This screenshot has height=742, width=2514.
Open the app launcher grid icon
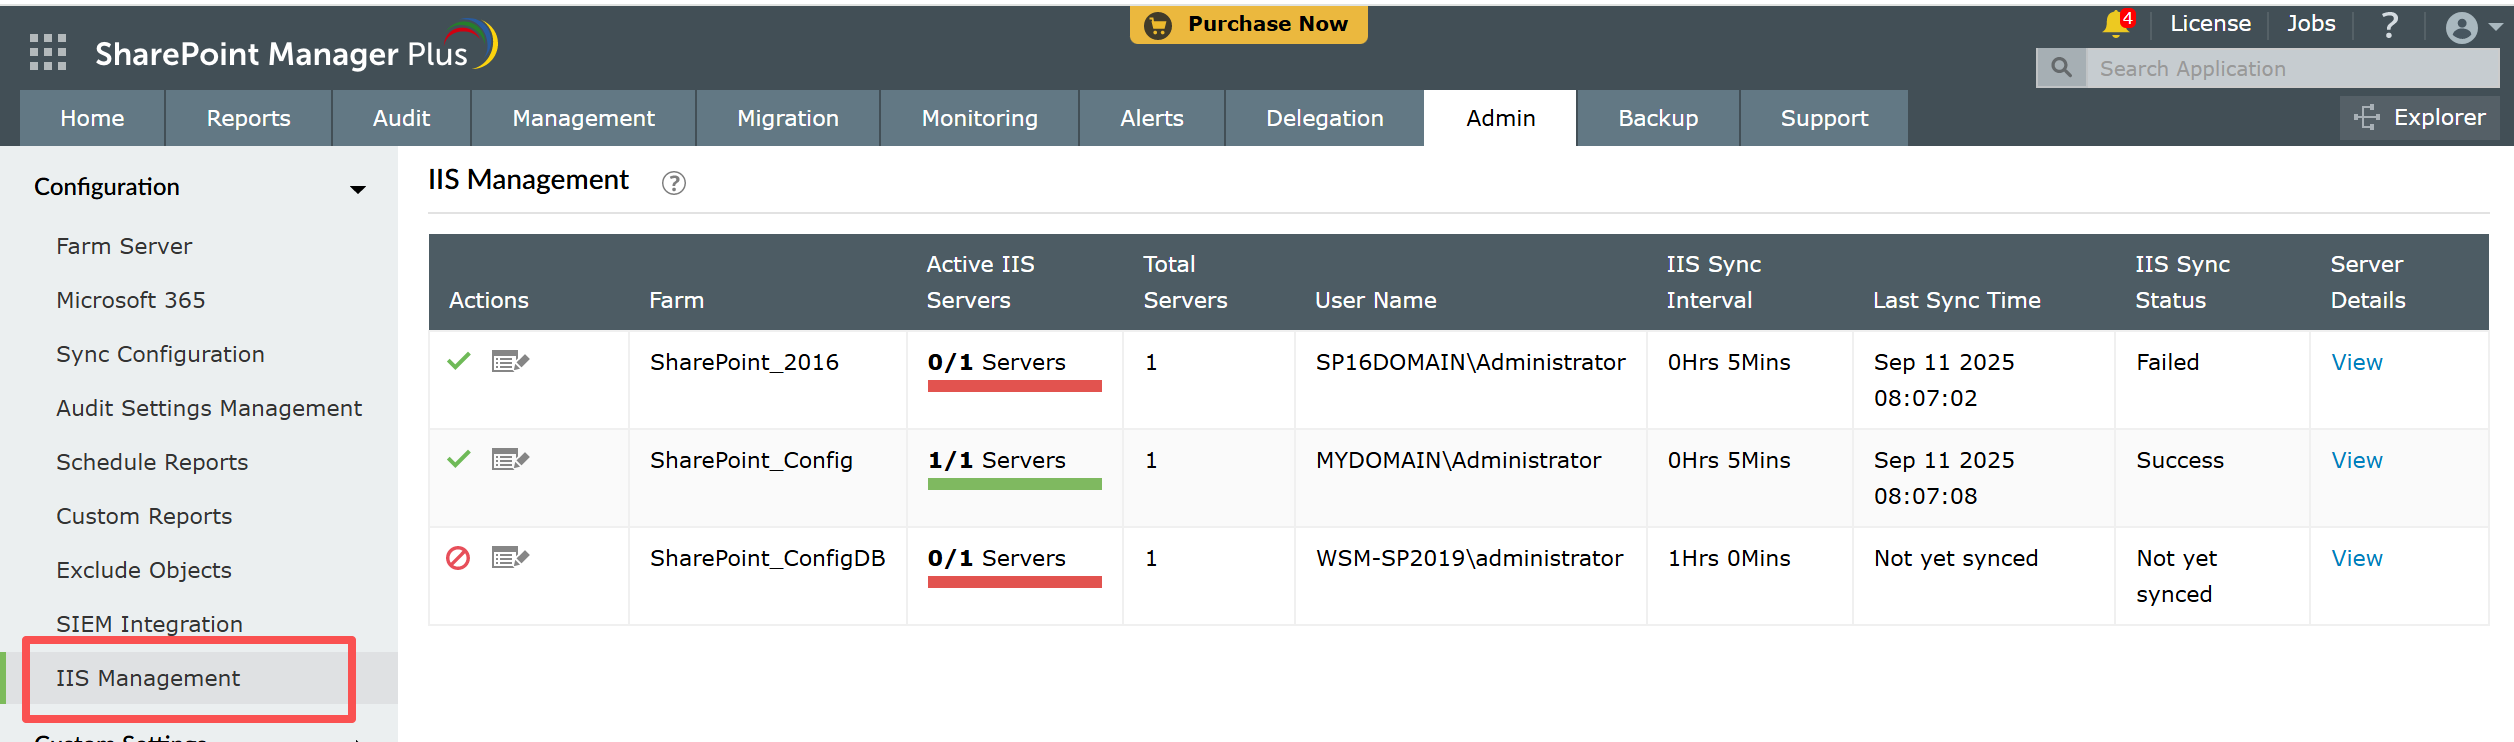(48, 52)
